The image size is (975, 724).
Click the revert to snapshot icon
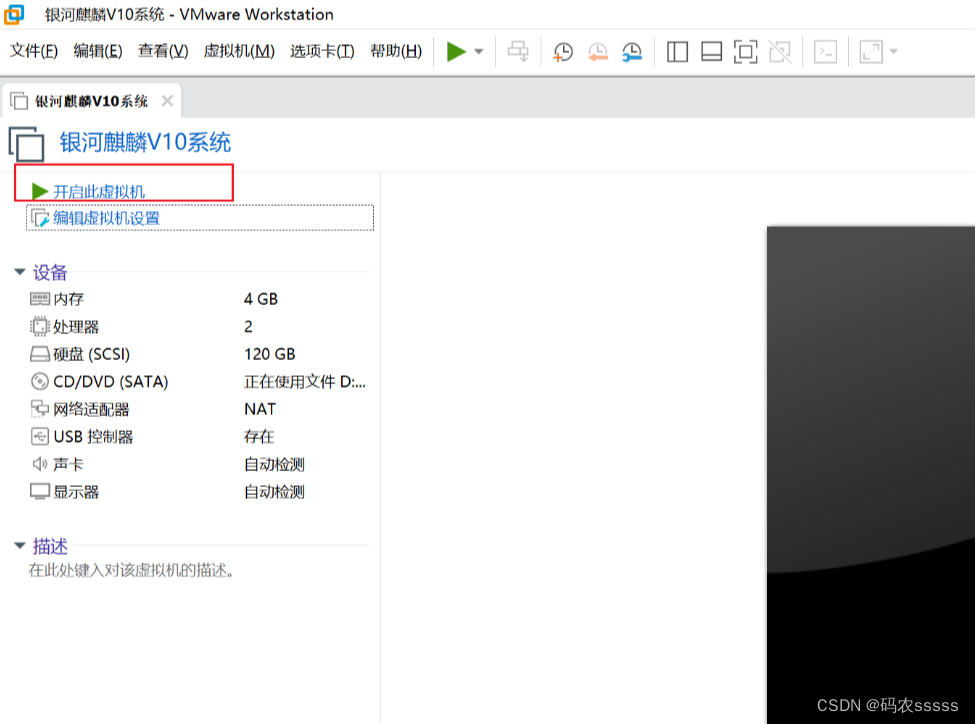598,52
